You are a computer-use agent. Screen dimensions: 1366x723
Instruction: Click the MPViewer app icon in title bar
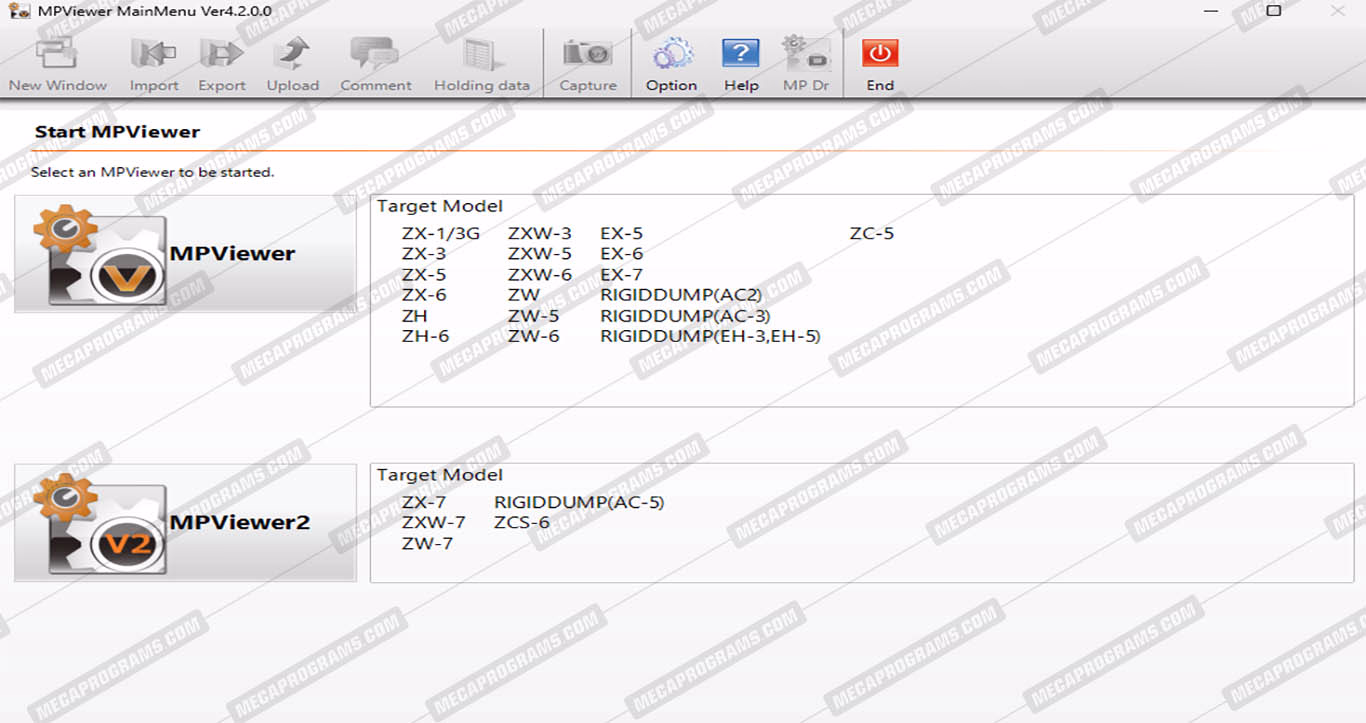coord(18,11)
